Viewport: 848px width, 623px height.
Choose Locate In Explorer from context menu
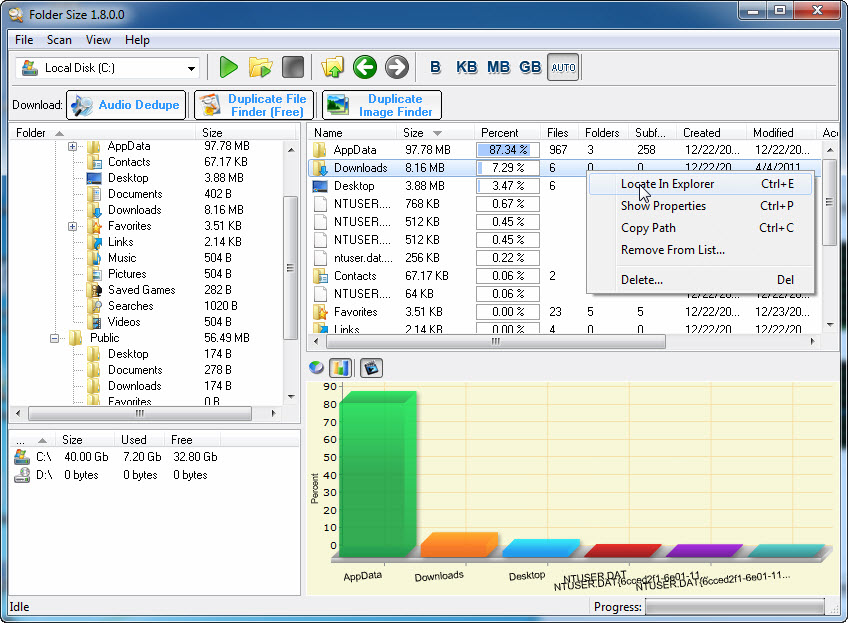(x=667, y=184)
